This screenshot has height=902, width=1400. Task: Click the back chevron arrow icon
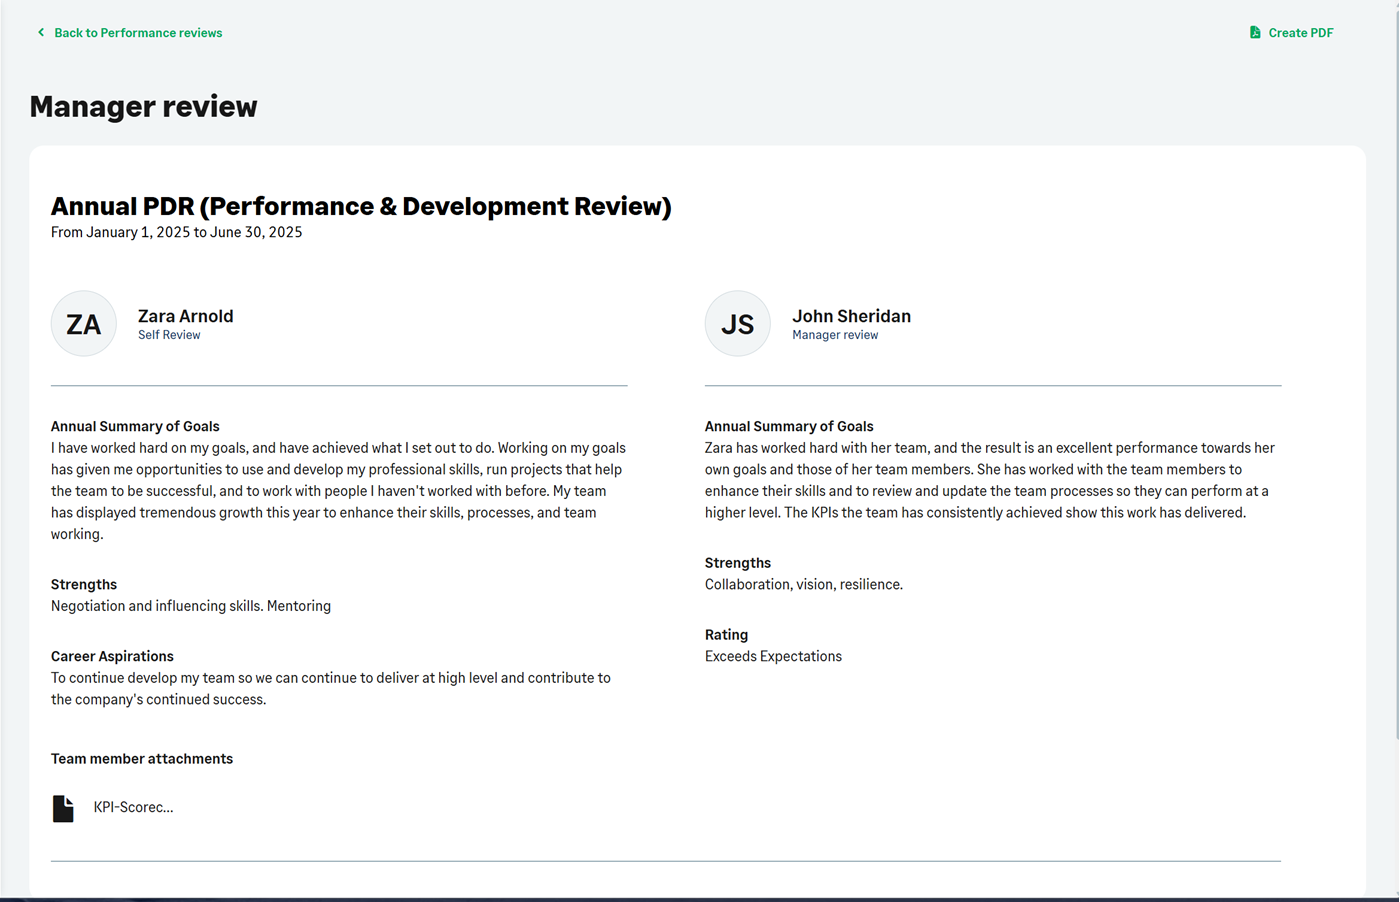[x=41, y=33]
